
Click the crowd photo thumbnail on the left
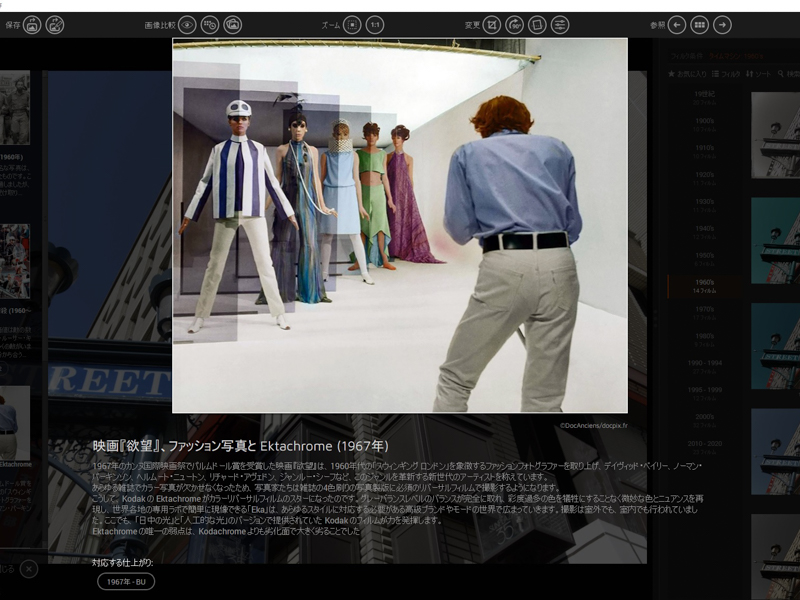[x=15, y=261]
